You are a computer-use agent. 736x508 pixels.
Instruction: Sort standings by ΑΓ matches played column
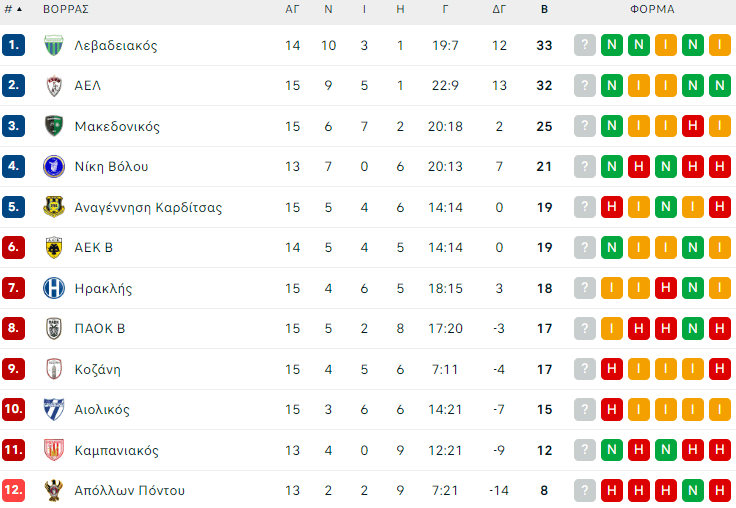[292, 9]
